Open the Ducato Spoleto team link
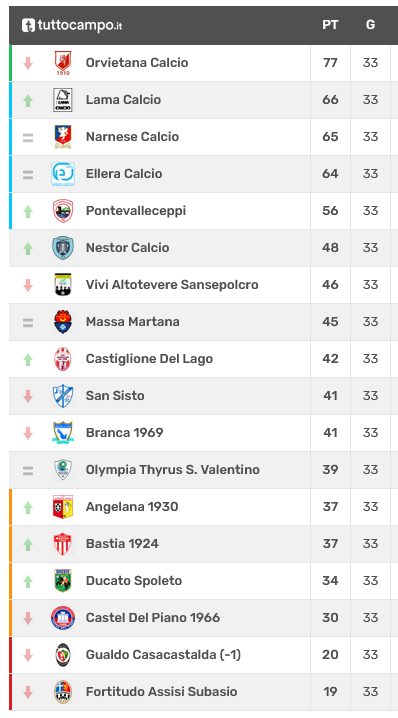The height and width of the screenshot is (718, 398). (134, 581)
